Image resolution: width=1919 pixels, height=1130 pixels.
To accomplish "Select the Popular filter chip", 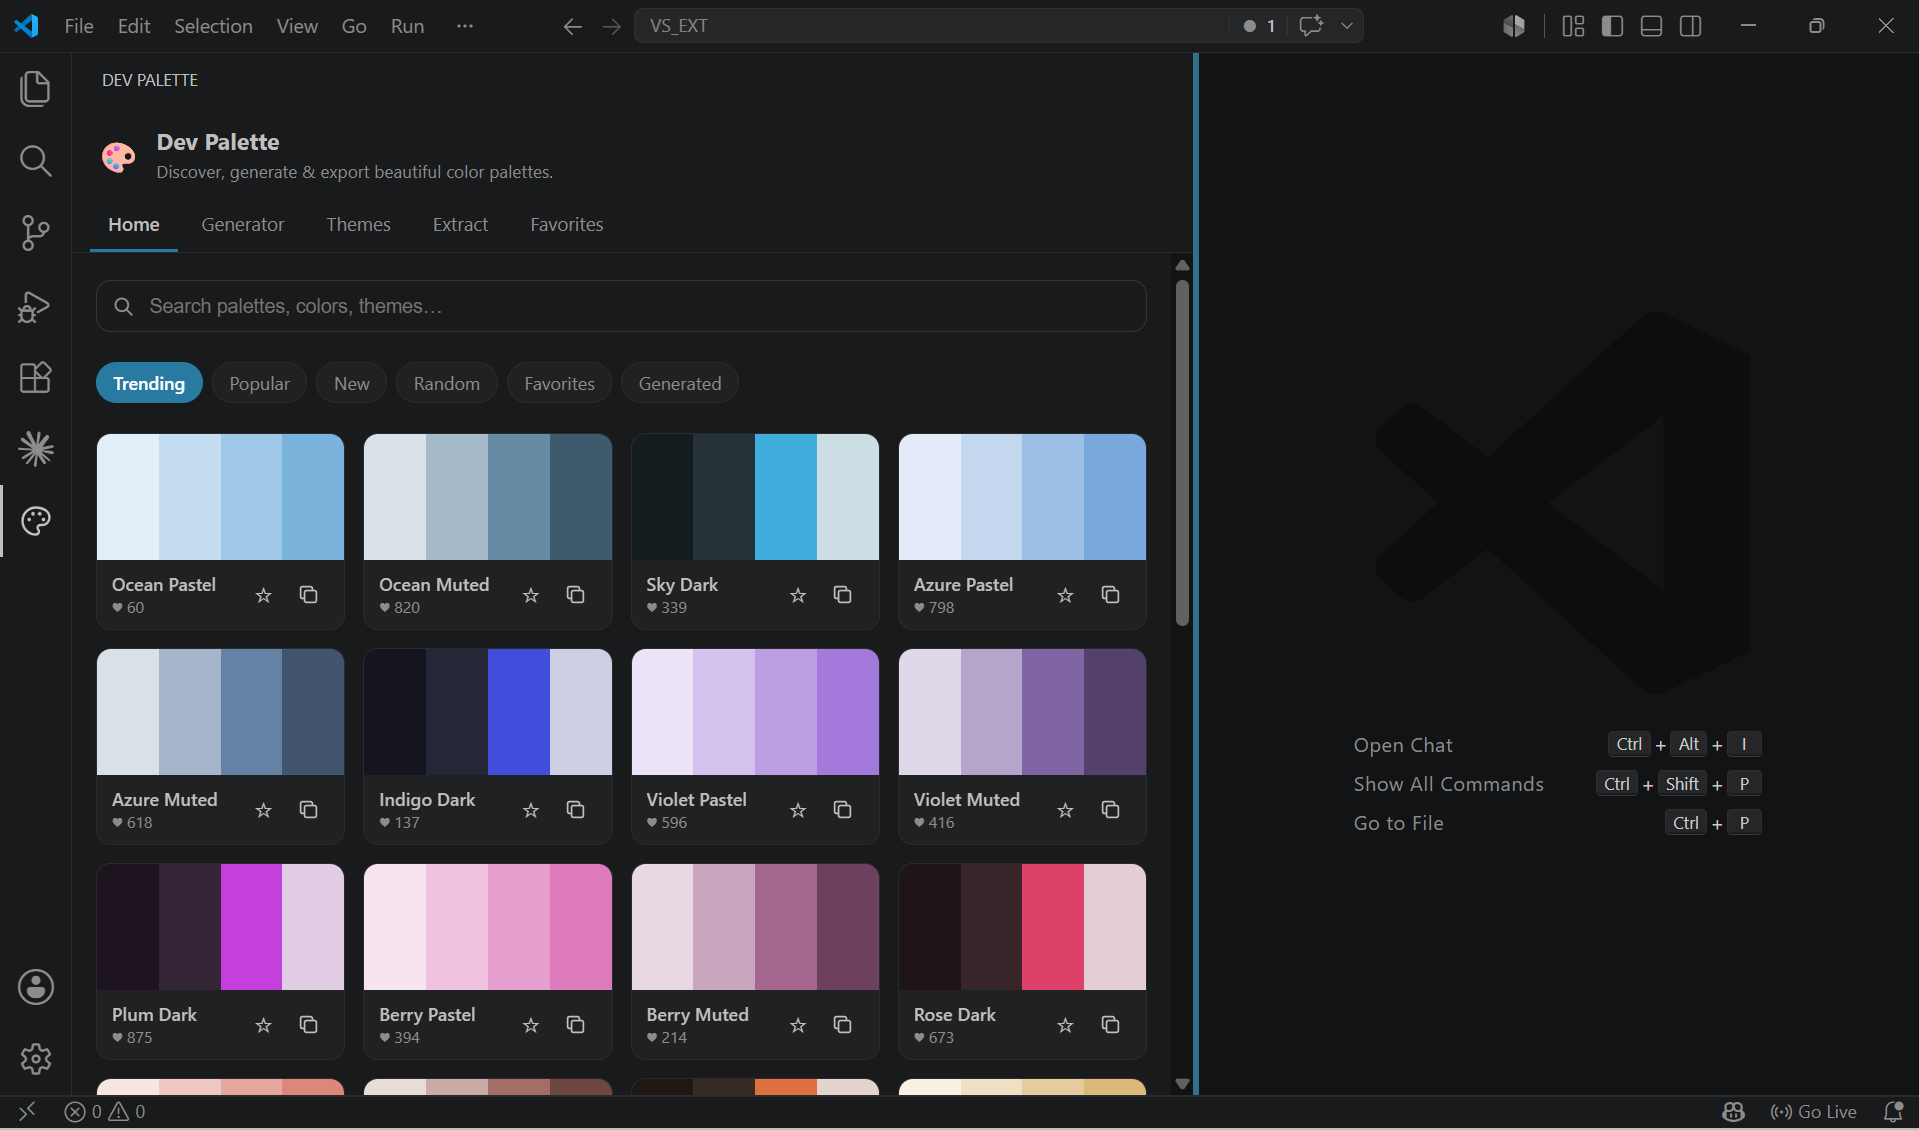I will (x=259, y=384).
